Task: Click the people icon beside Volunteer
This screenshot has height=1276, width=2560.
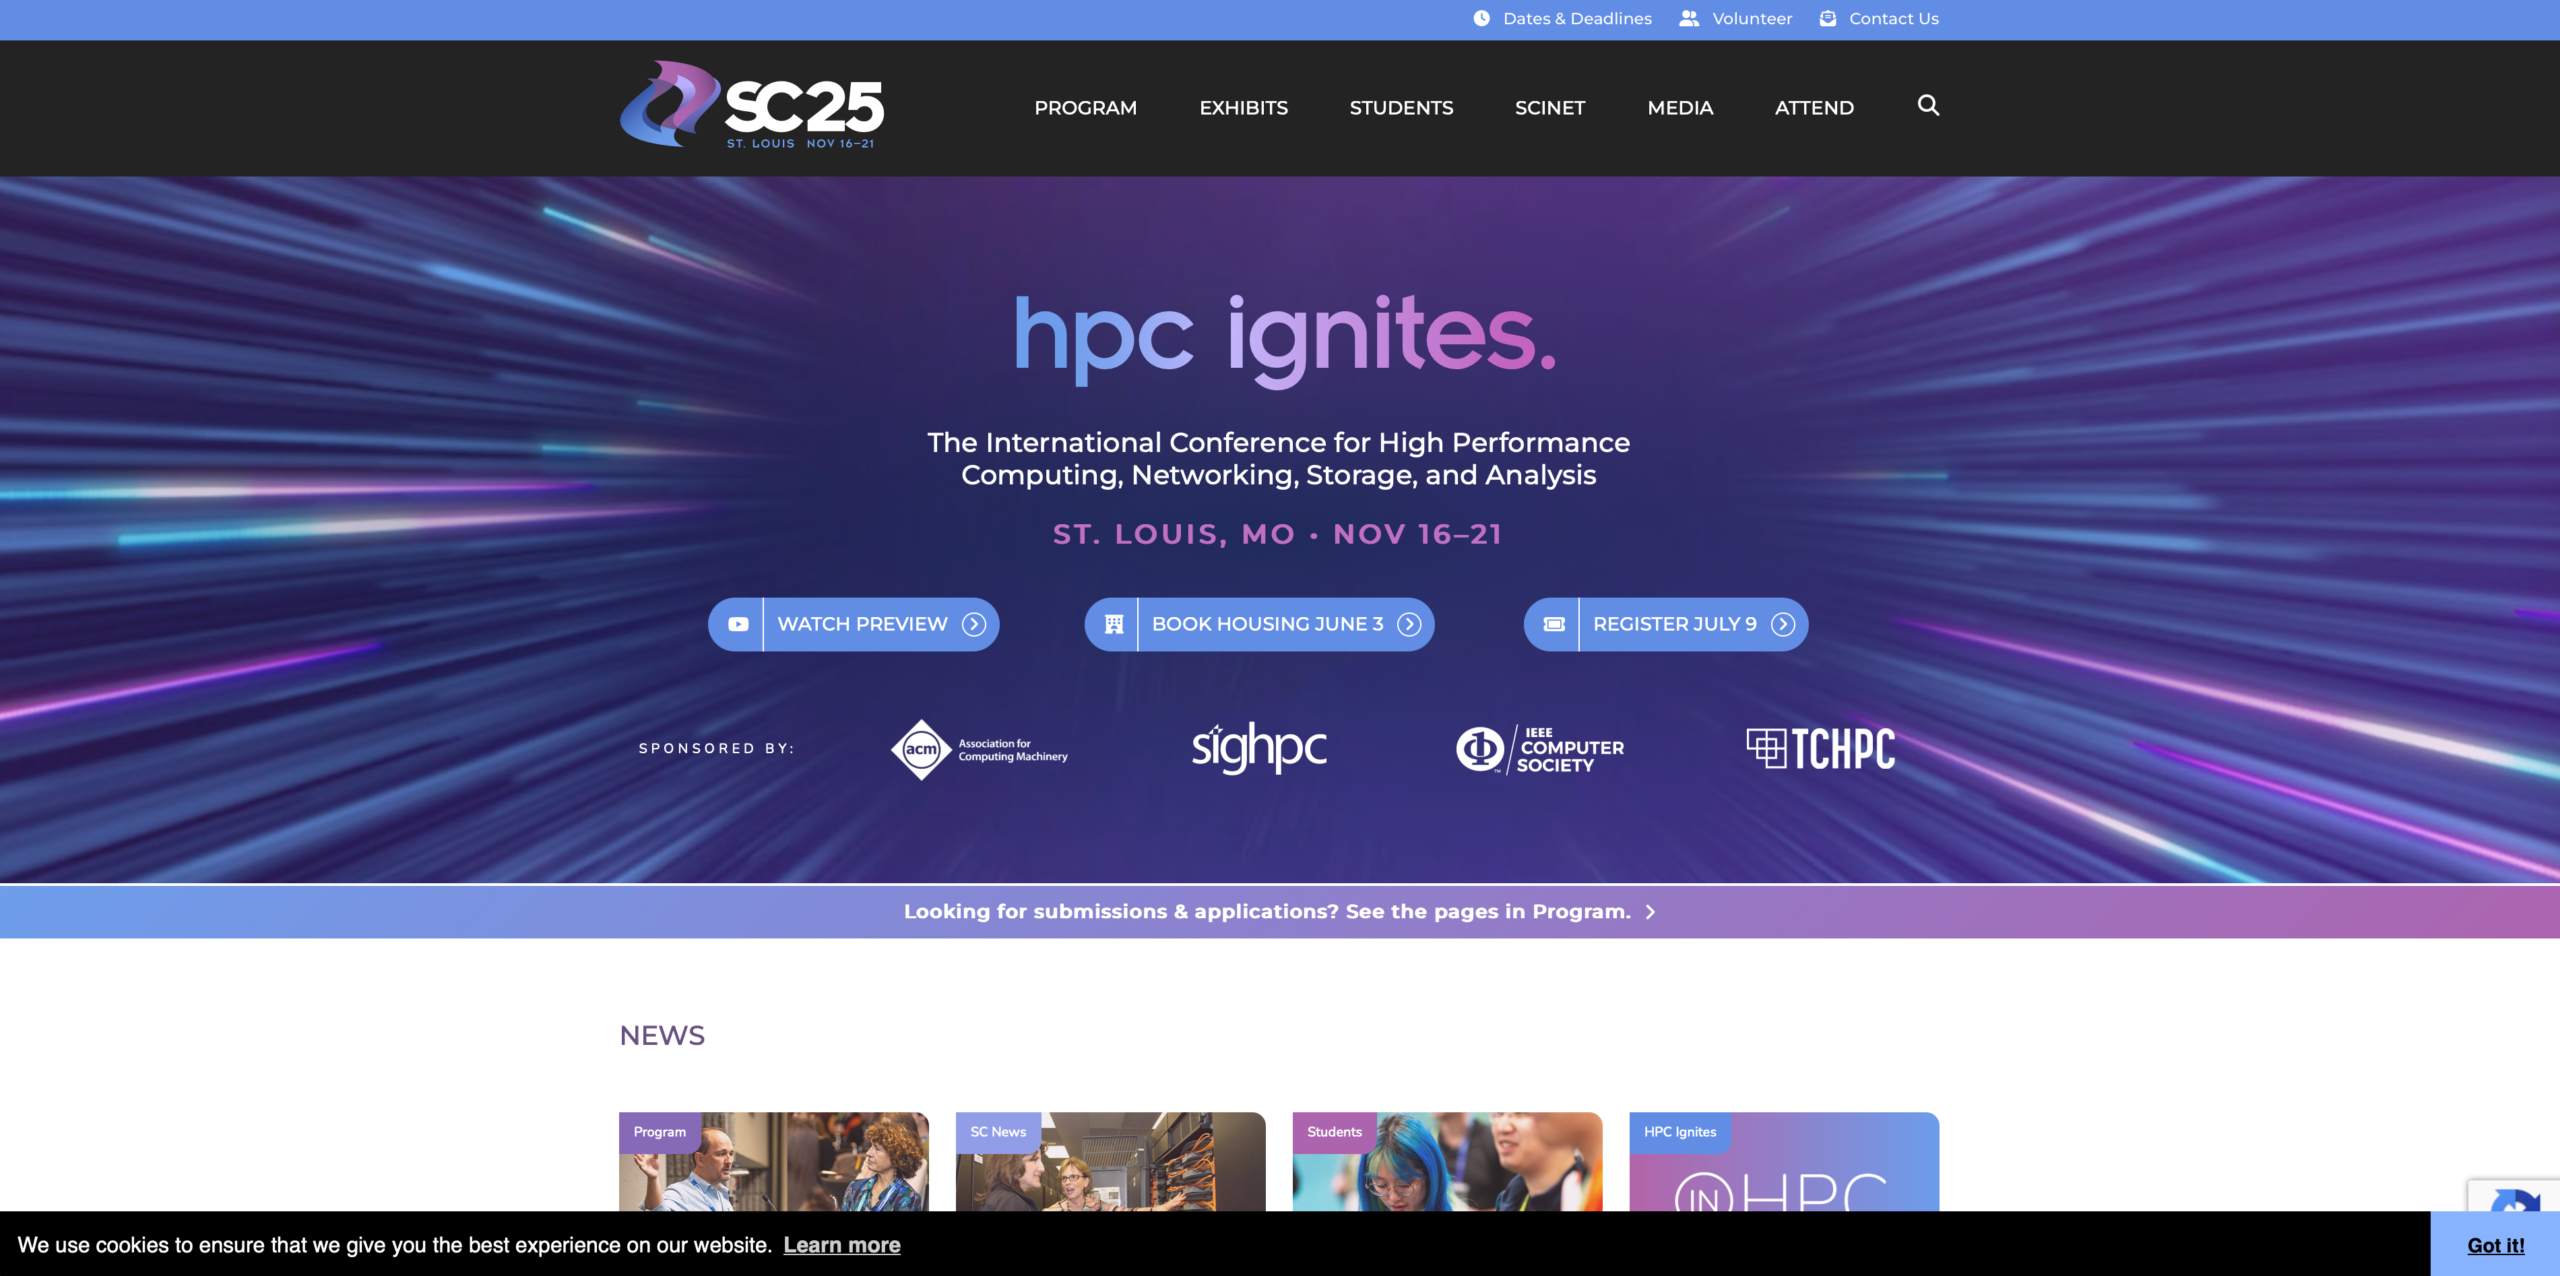Action: tap(1687, 18)
